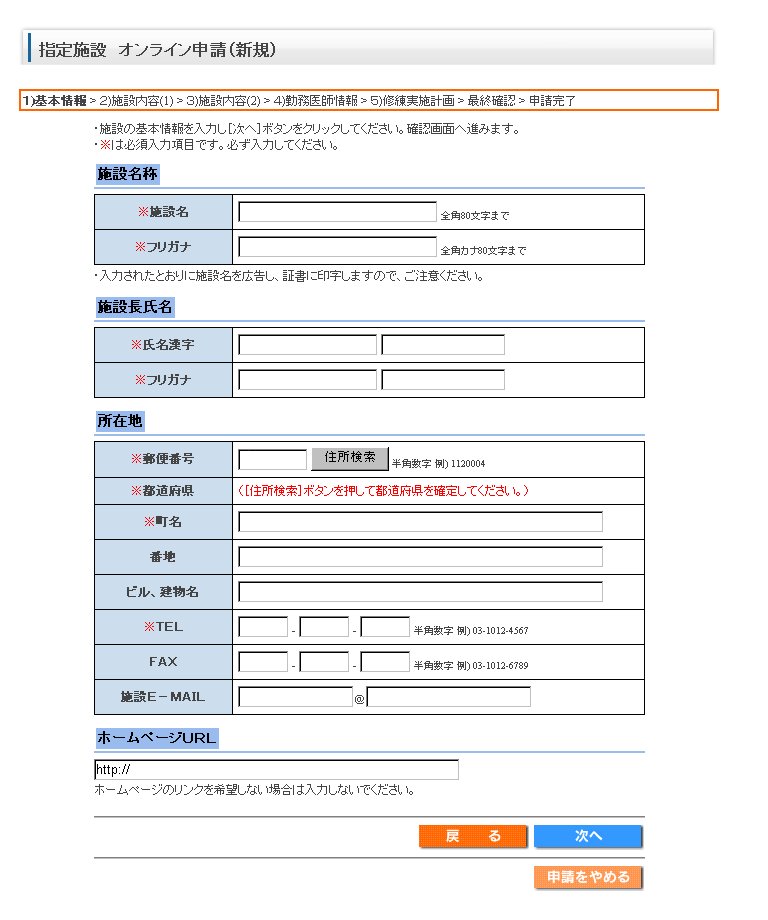Click the last TEL number box
Screen dimensions: 768x920
(x=385, y=627)
